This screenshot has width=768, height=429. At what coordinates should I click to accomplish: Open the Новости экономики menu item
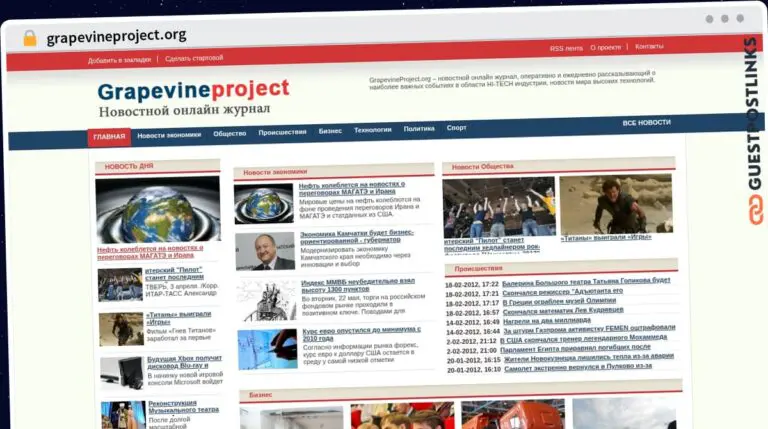[x=169, y=135]
